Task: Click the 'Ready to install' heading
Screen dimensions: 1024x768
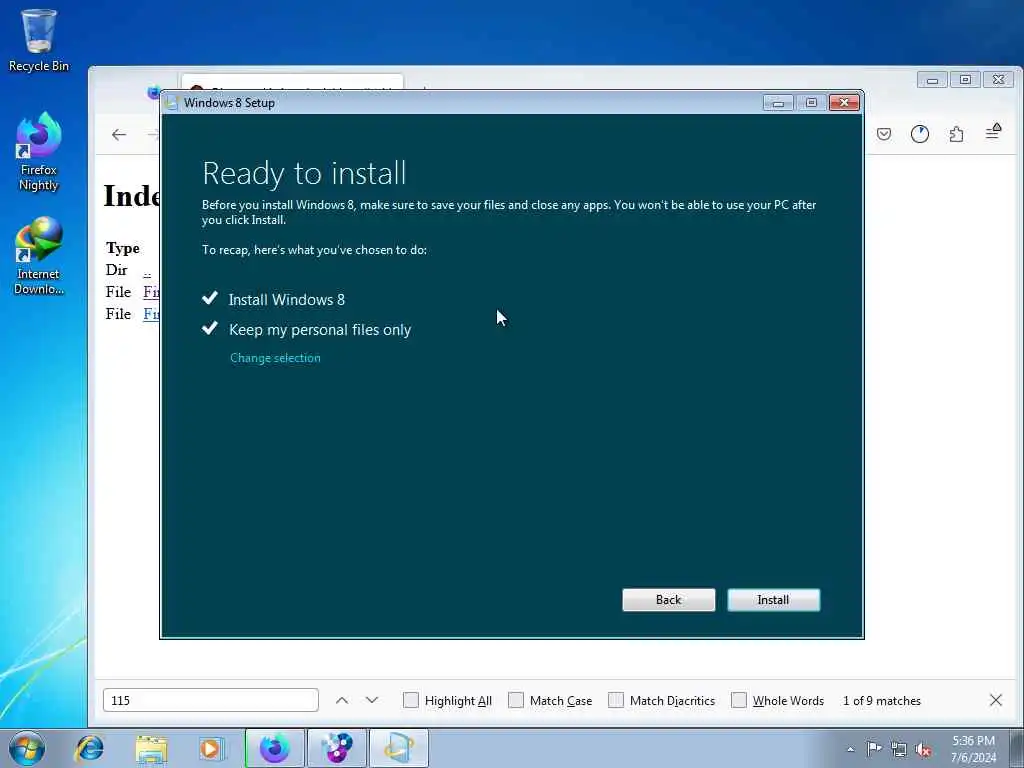Action: tap(304, 174)
